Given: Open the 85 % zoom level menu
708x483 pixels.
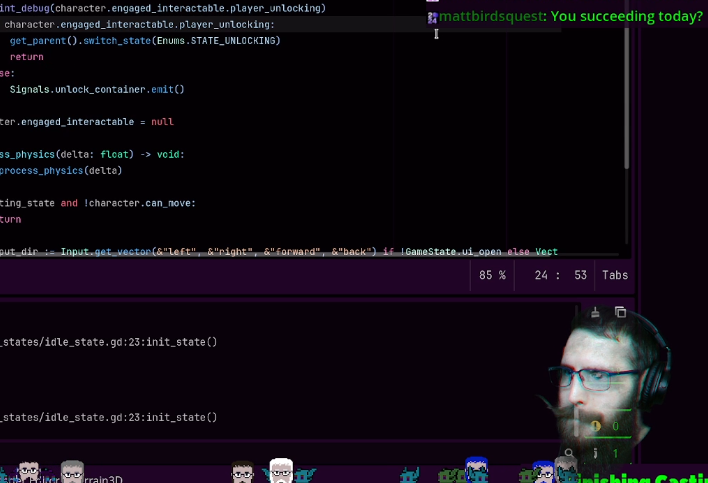Looking at the screenshot, I should (x=492, y=275).
